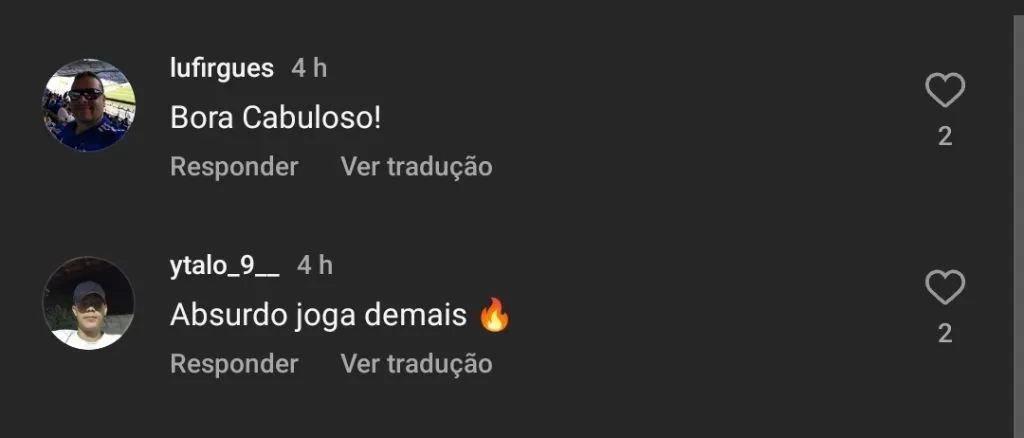Click the word Absurdo in second comment
Screen dimensions: 1024x438
(229, 316)
